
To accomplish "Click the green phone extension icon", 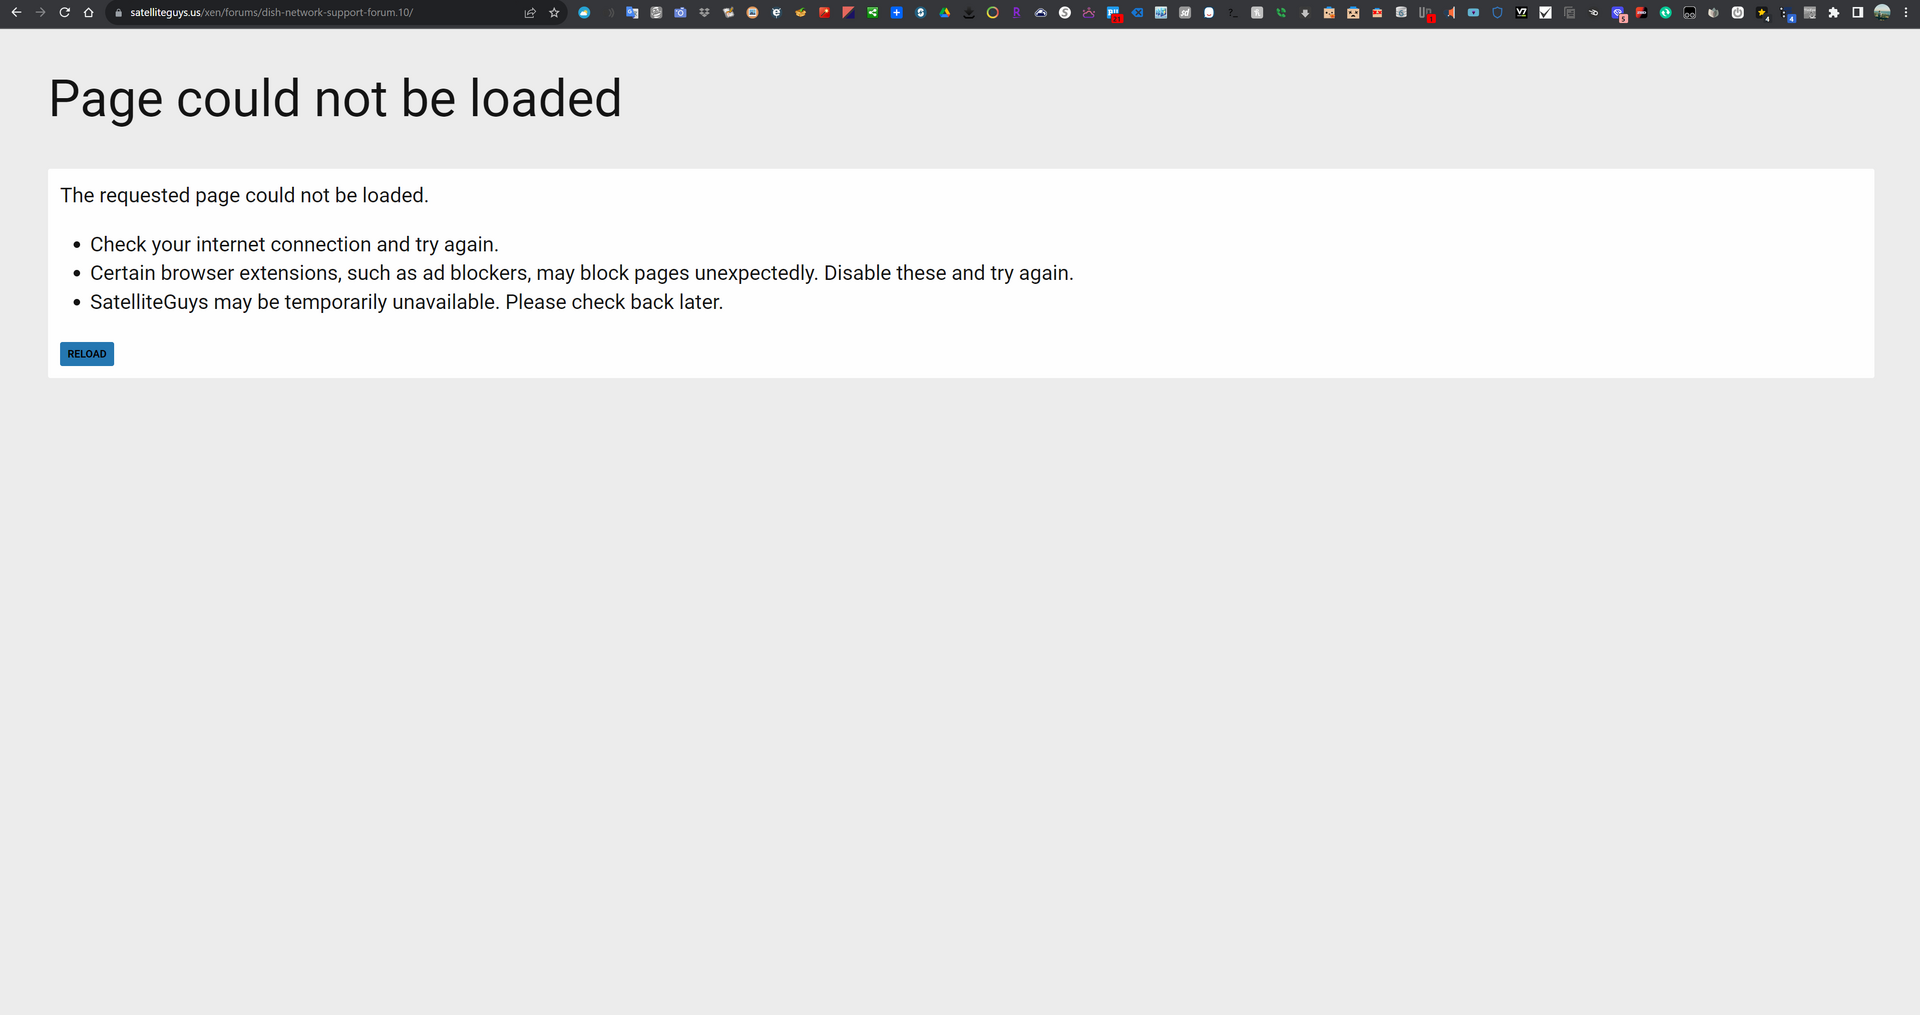I will pyautogui.click(x=1281, y=13).
